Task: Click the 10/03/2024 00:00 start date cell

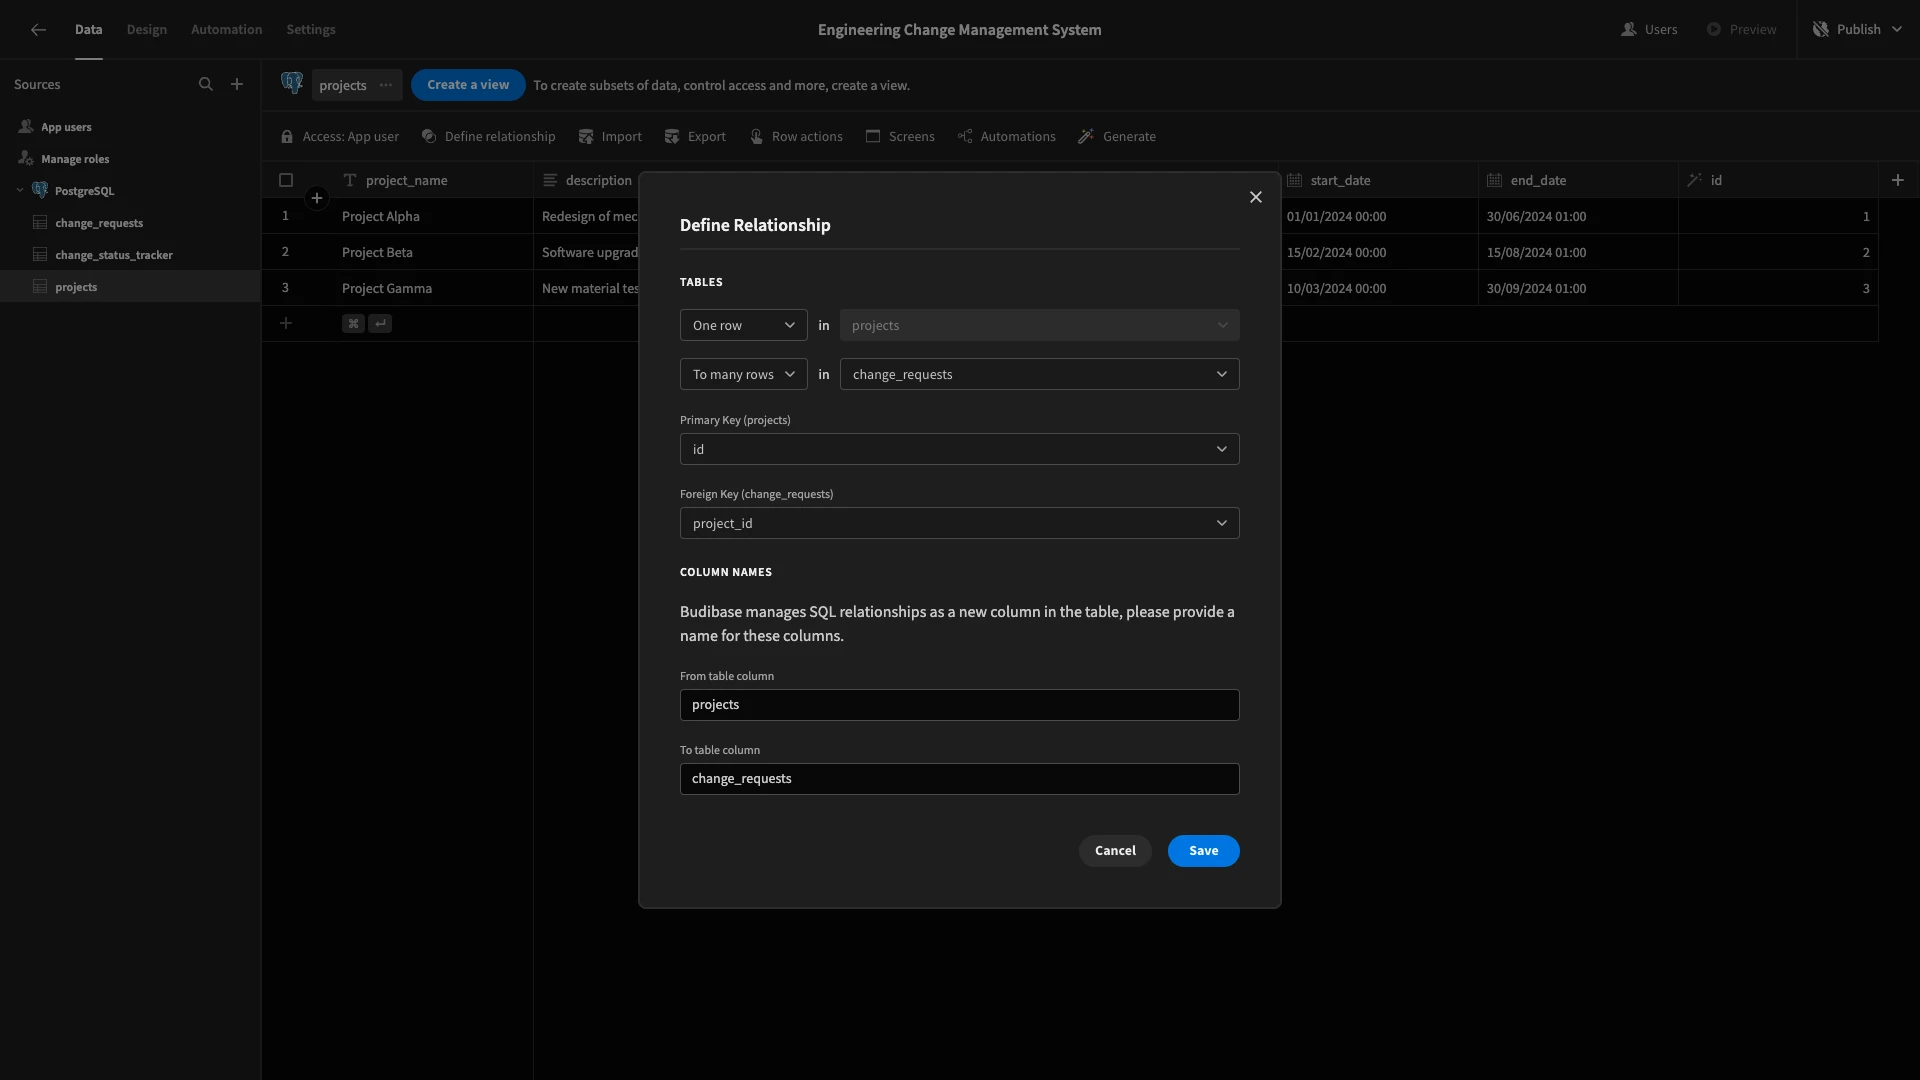Action: pos(1378,288)
